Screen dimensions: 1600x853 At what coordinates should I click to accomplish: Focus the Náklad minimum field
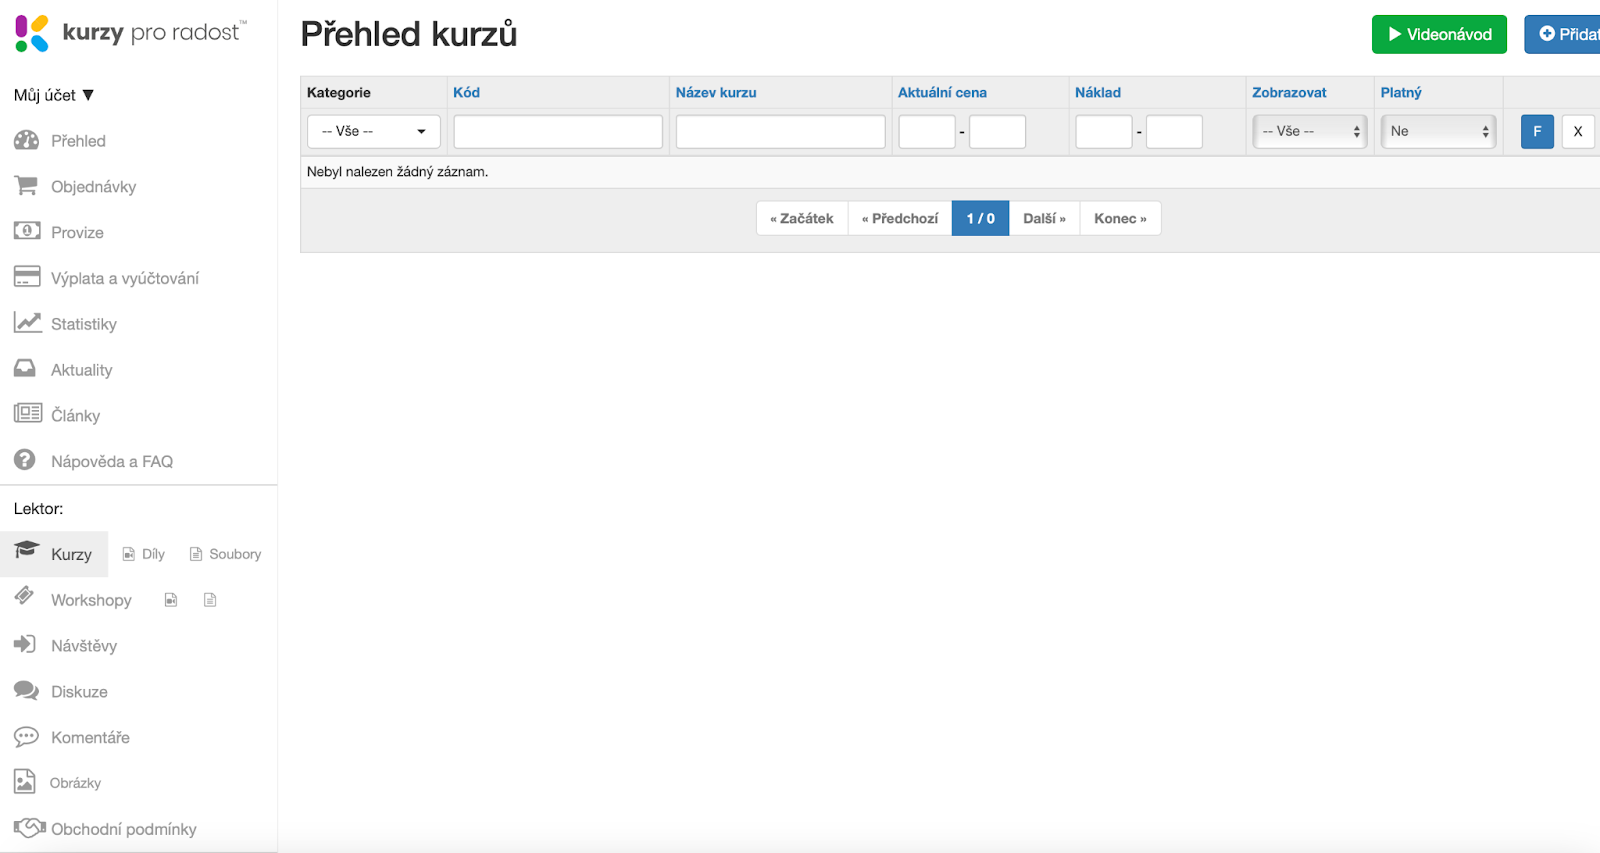click(x=1104, y=131)
